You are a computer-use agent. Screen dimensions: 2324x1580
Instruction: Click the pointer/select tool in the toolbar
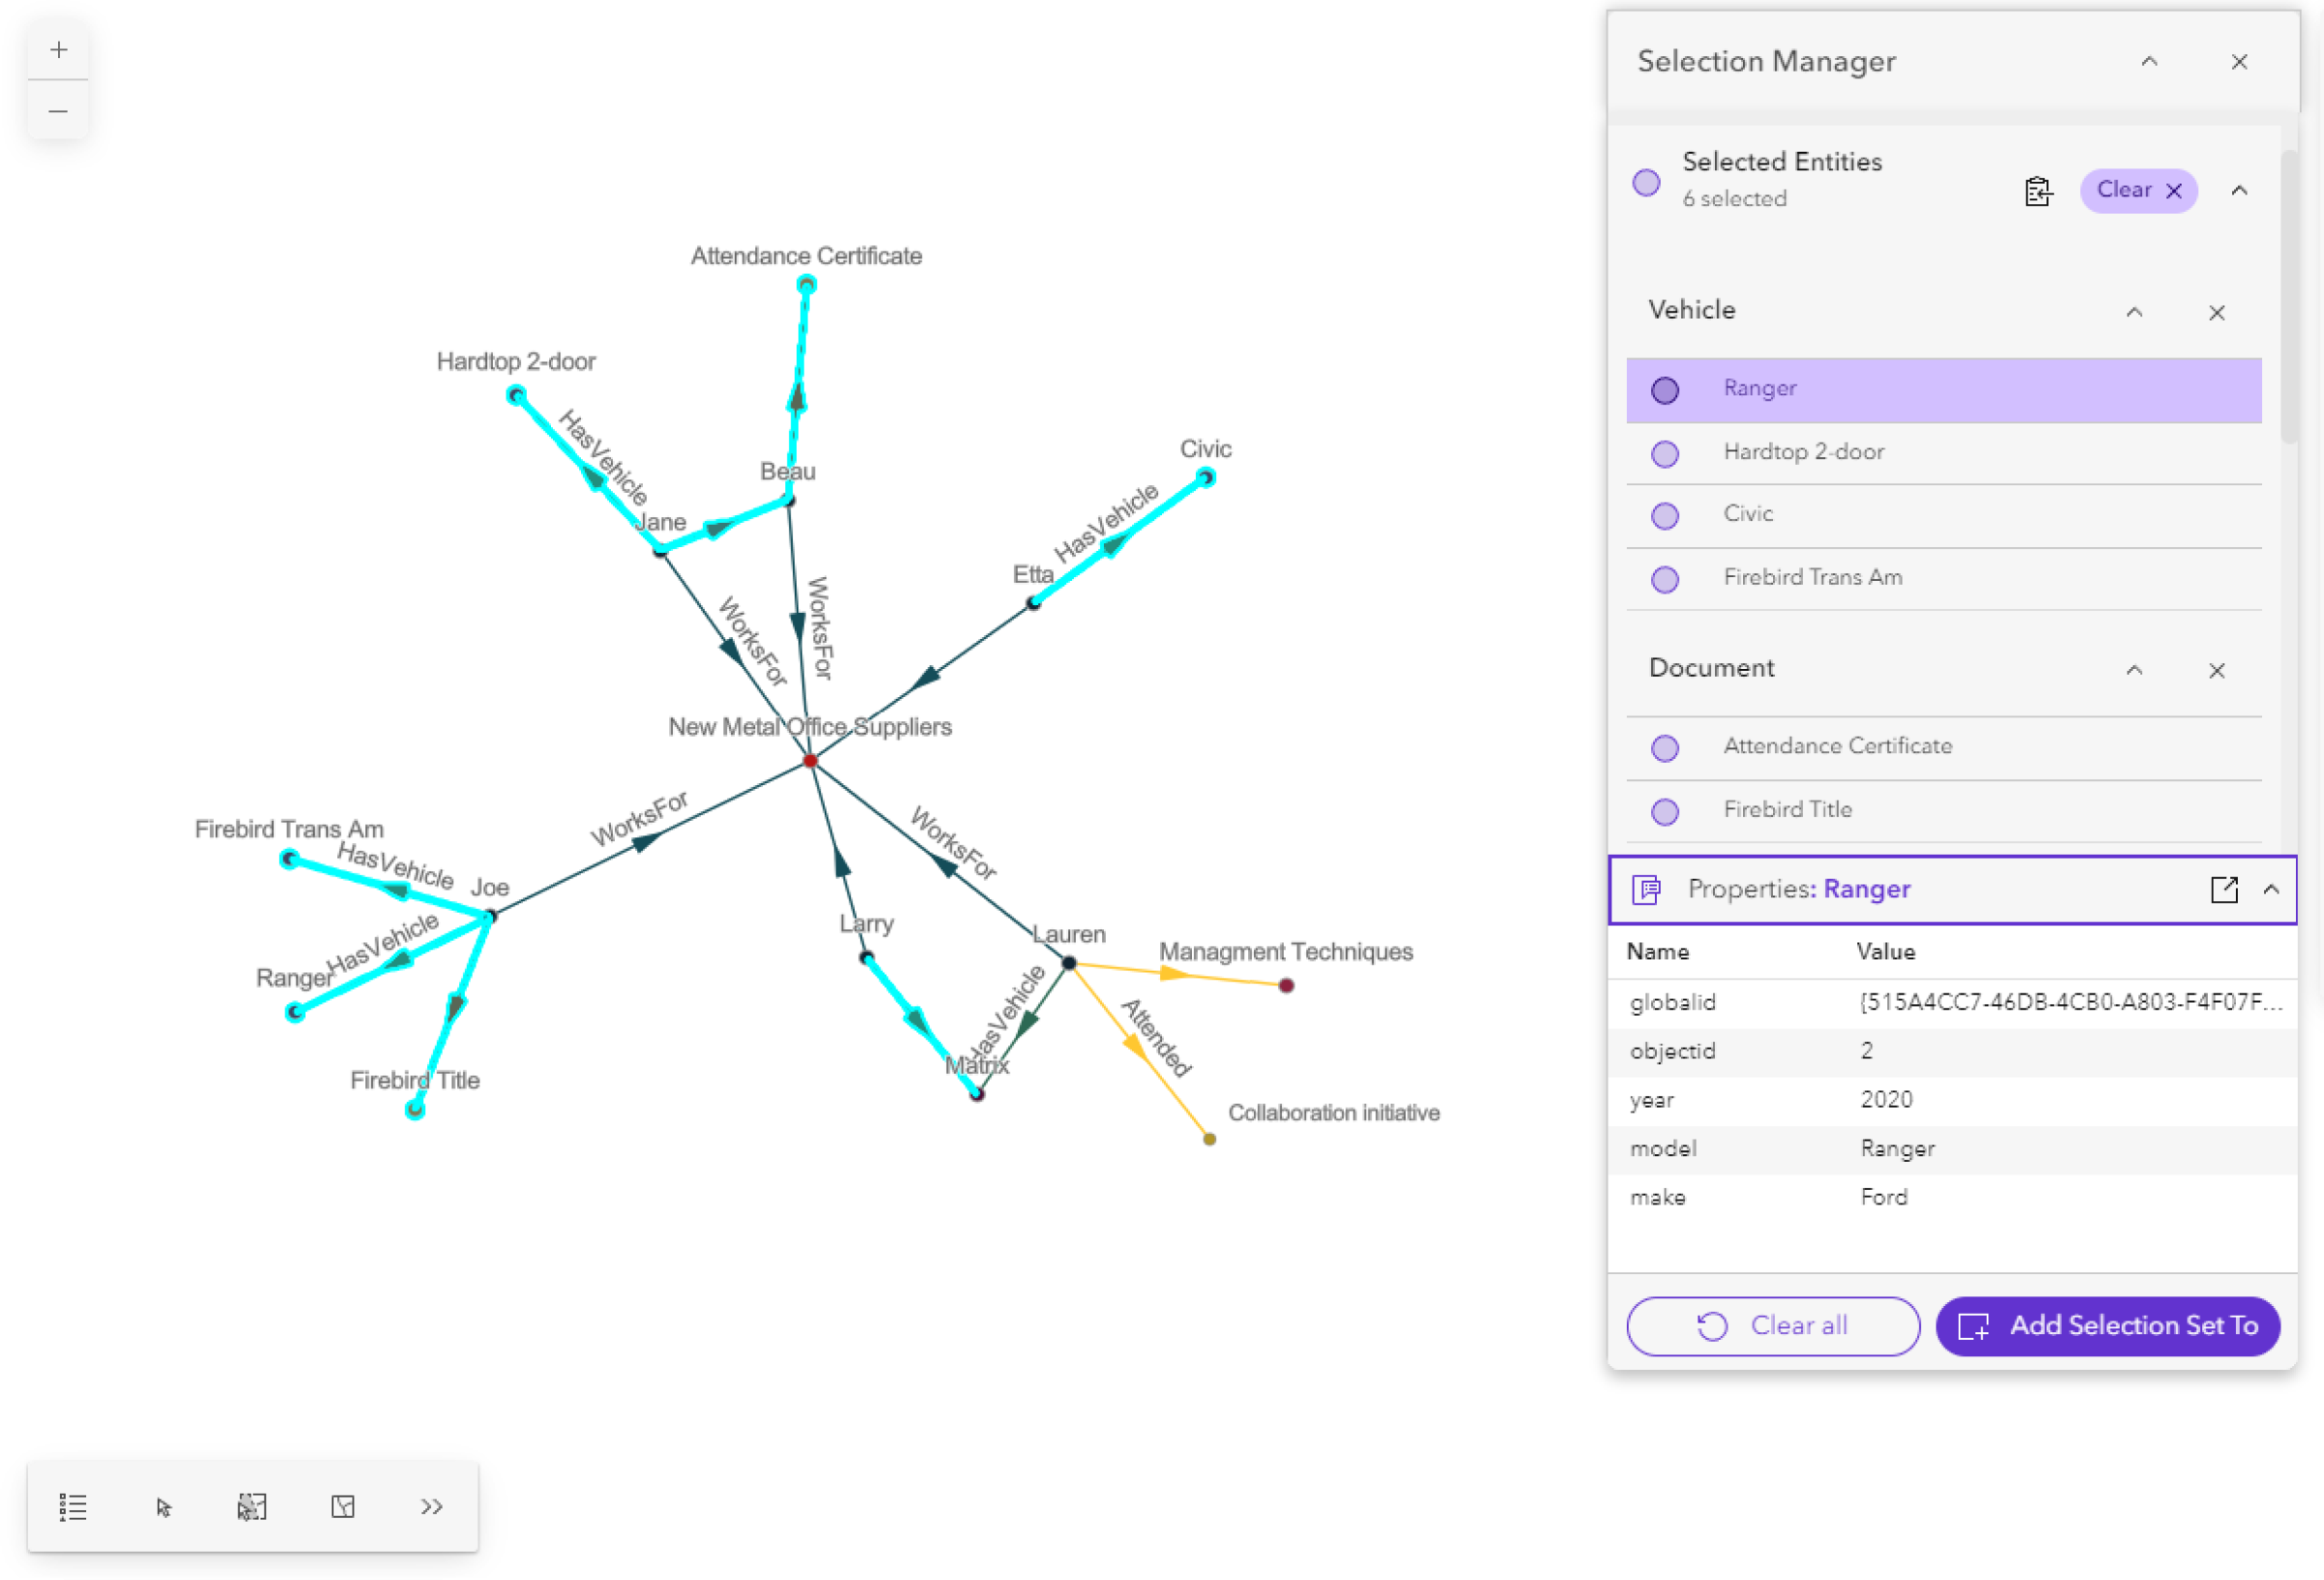pyautogui.click(x=164, y=1506)
